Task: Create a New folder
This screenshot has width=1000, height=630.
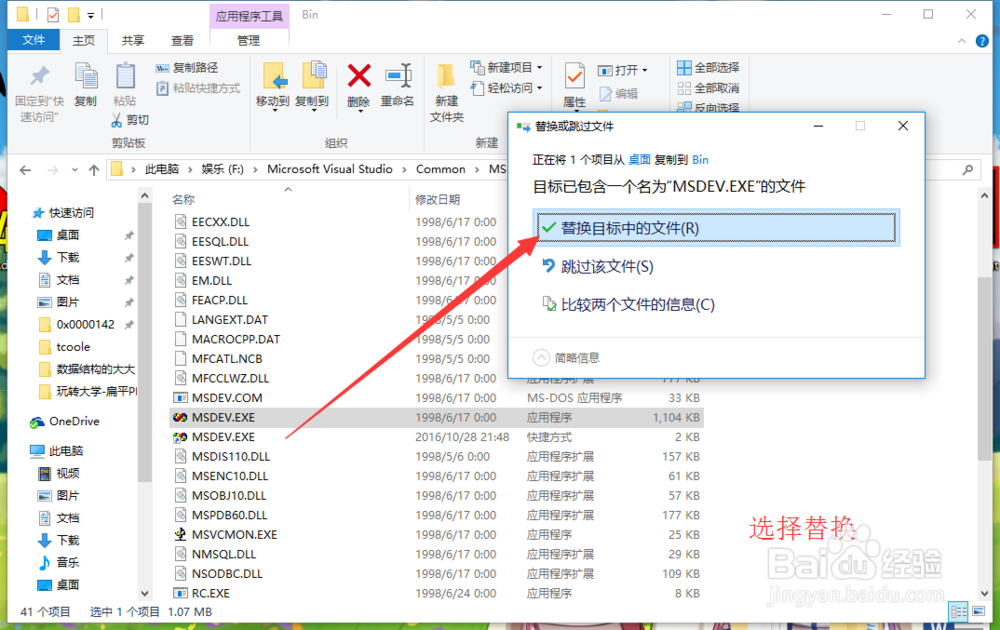Action: 446,92
